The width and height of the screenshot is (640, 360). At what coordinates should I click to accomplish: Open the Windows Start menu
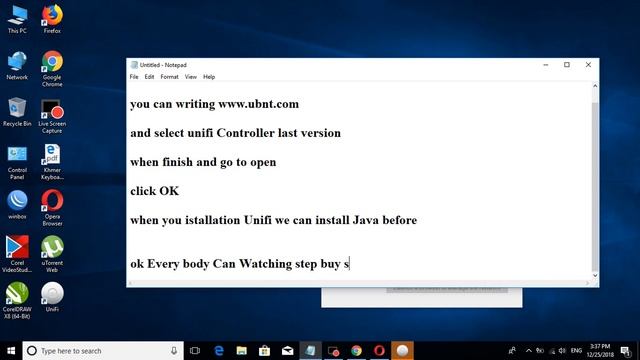tap(11, 351)
